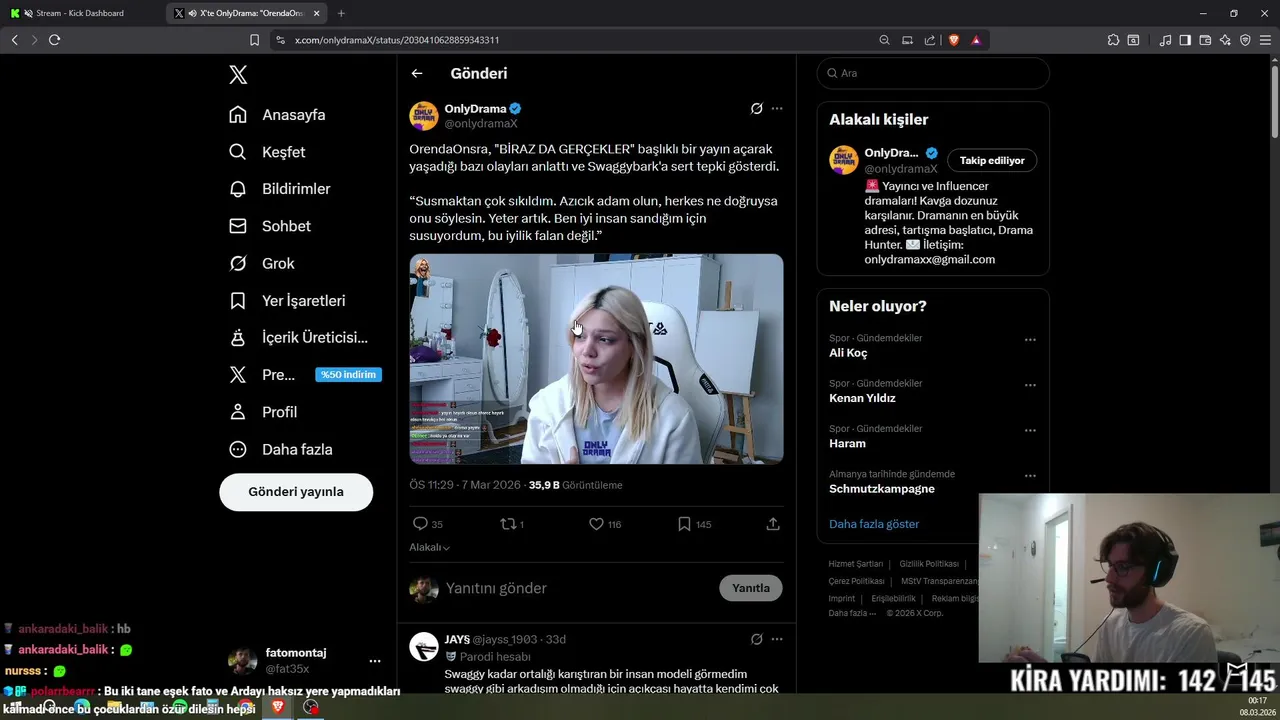Open the 35,9 B Görüntüleme view count
The width and height of the screenshot is (1280, 720).
pyautogui.click(x=575, y=485)
